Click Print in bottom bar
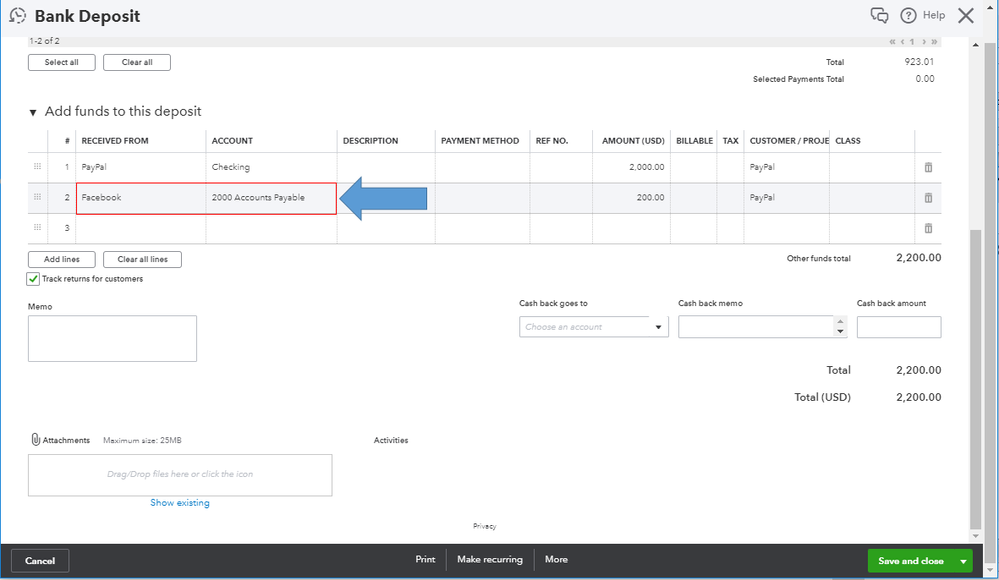The height and width of the screenshot is (580, 999). (426, 559)
